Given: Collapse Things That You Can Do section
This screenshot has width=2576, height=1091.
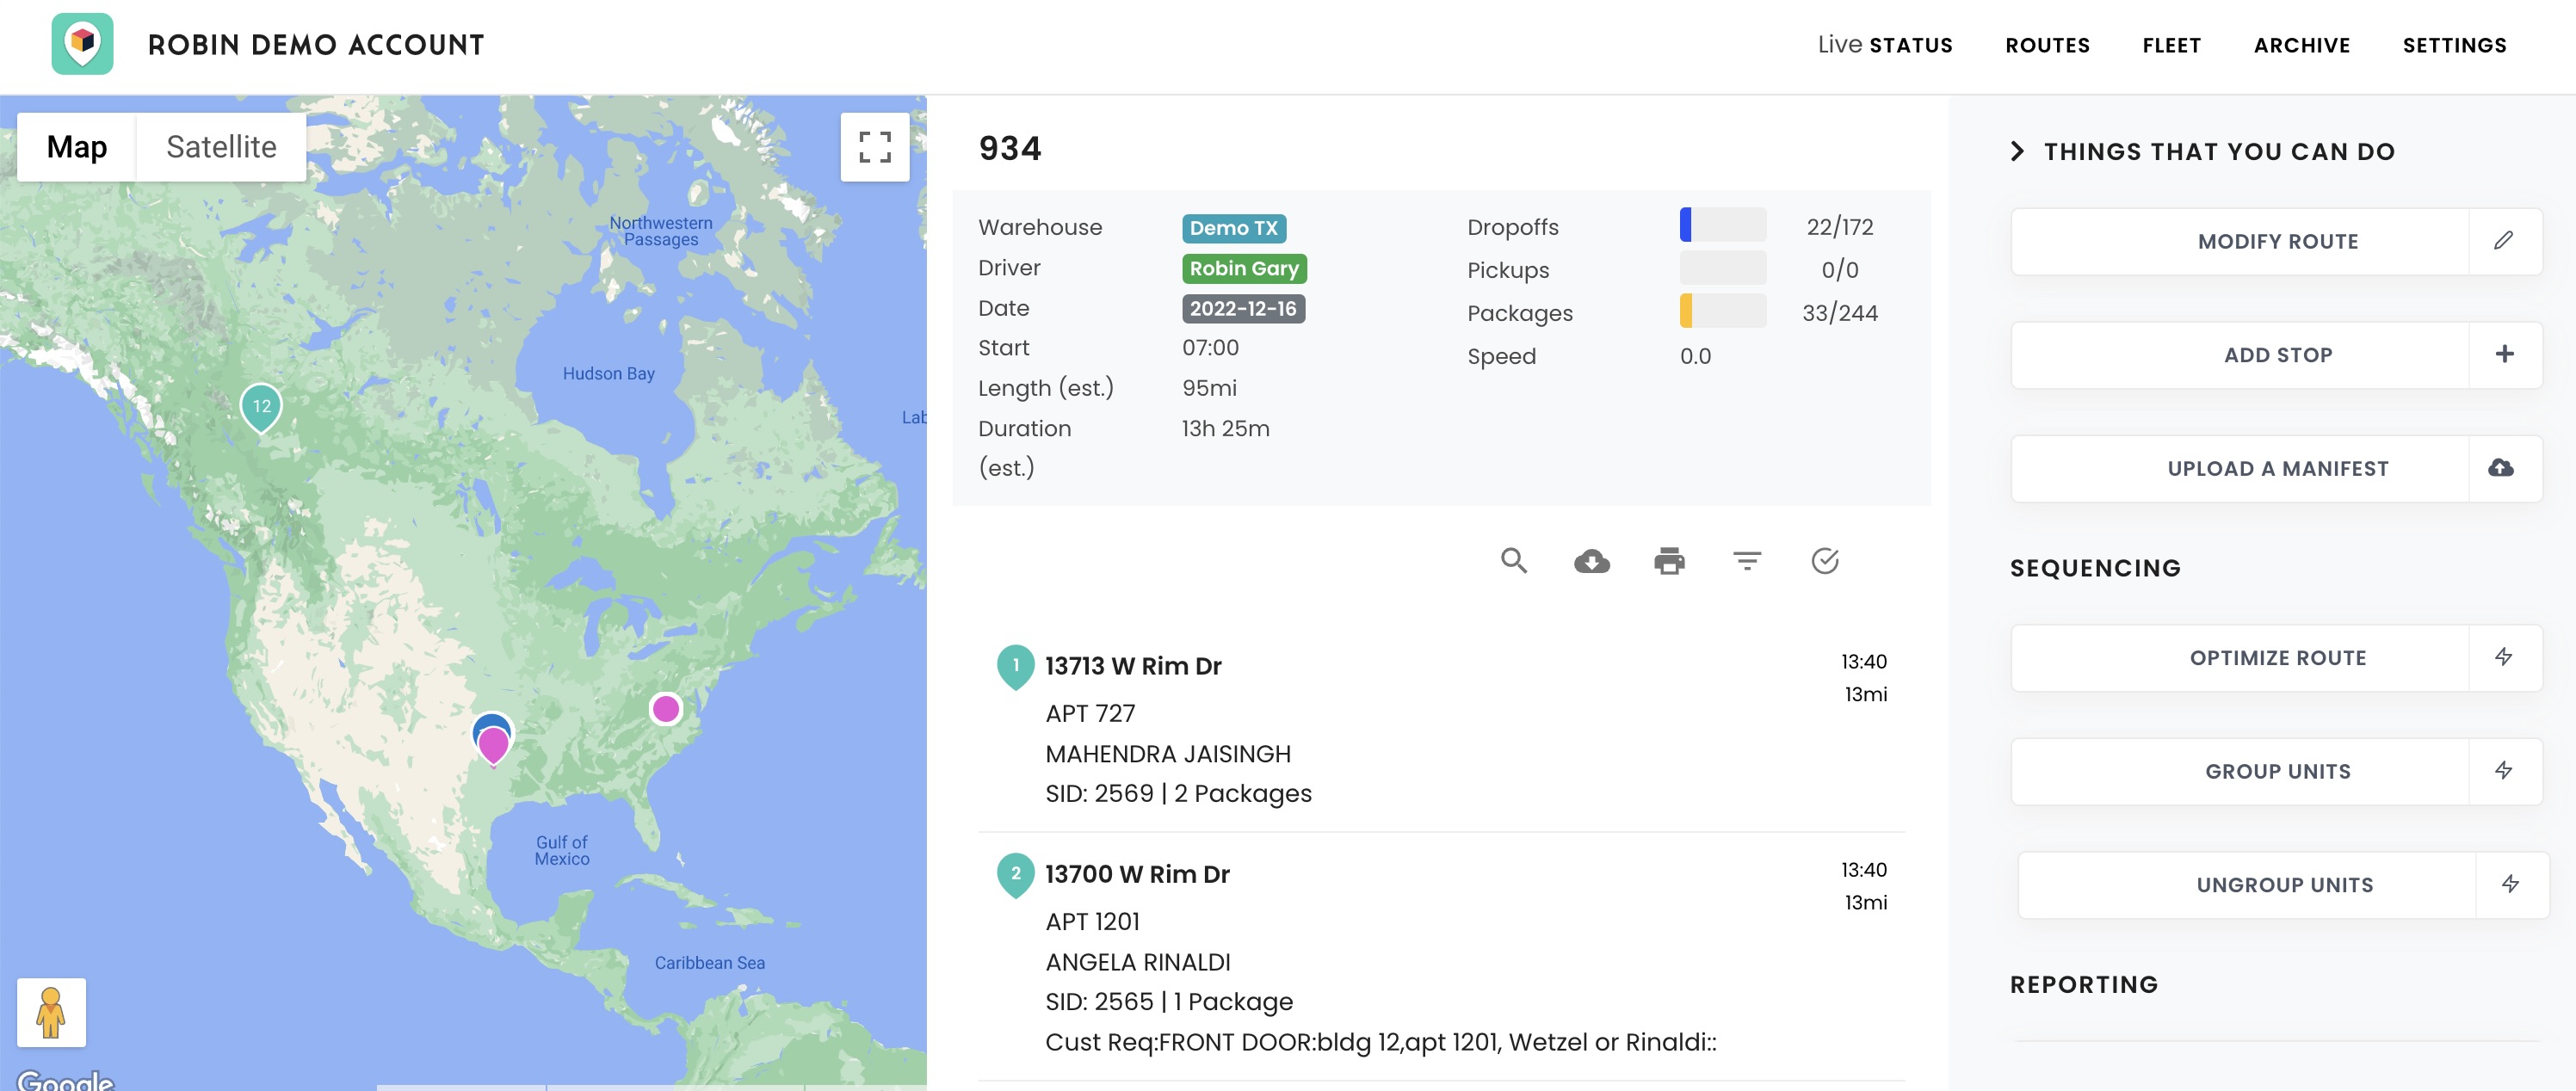Looking at the screenshot, I should 2017,151.
